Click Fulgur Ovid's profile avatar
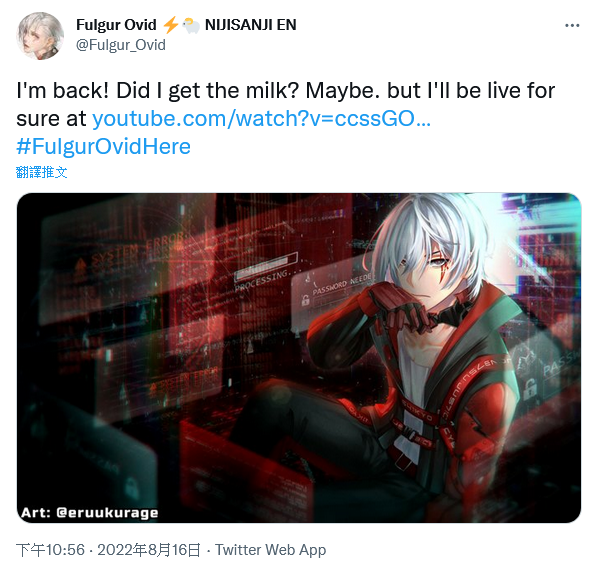Image resolution: width=598 pixels, height=576 pixels. pyautogui.click(x=40, y=36)
